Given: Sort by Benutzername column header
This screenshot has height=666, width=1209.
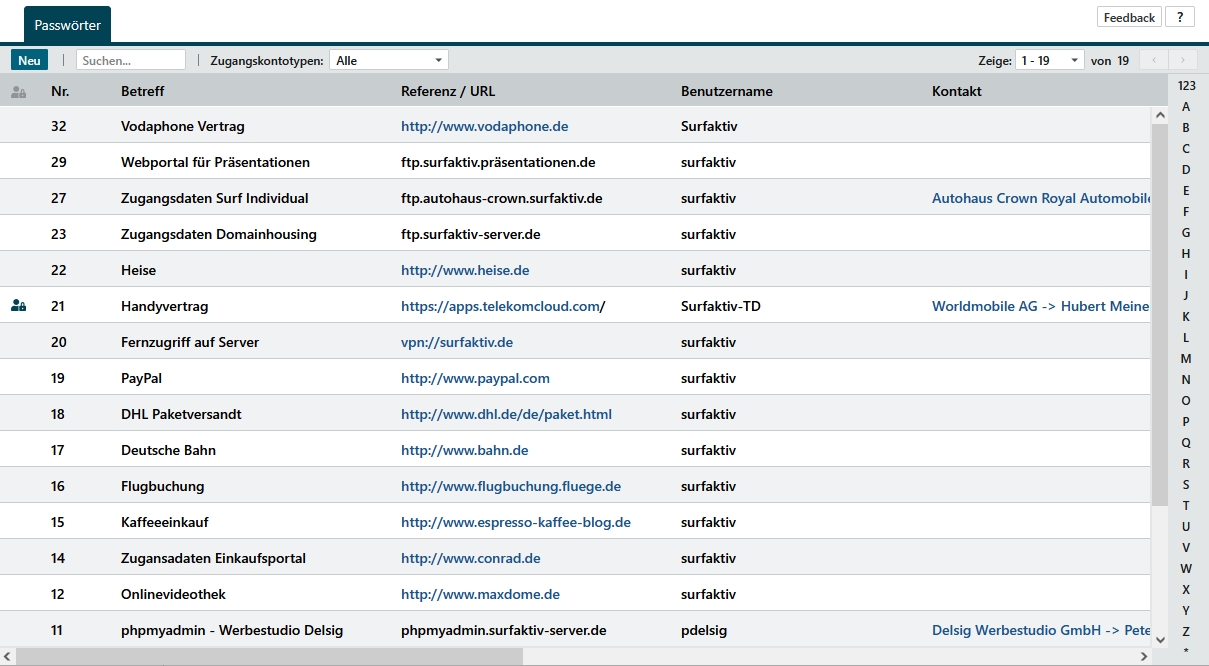Looking at the screenshot, I should tap(726, 91).
